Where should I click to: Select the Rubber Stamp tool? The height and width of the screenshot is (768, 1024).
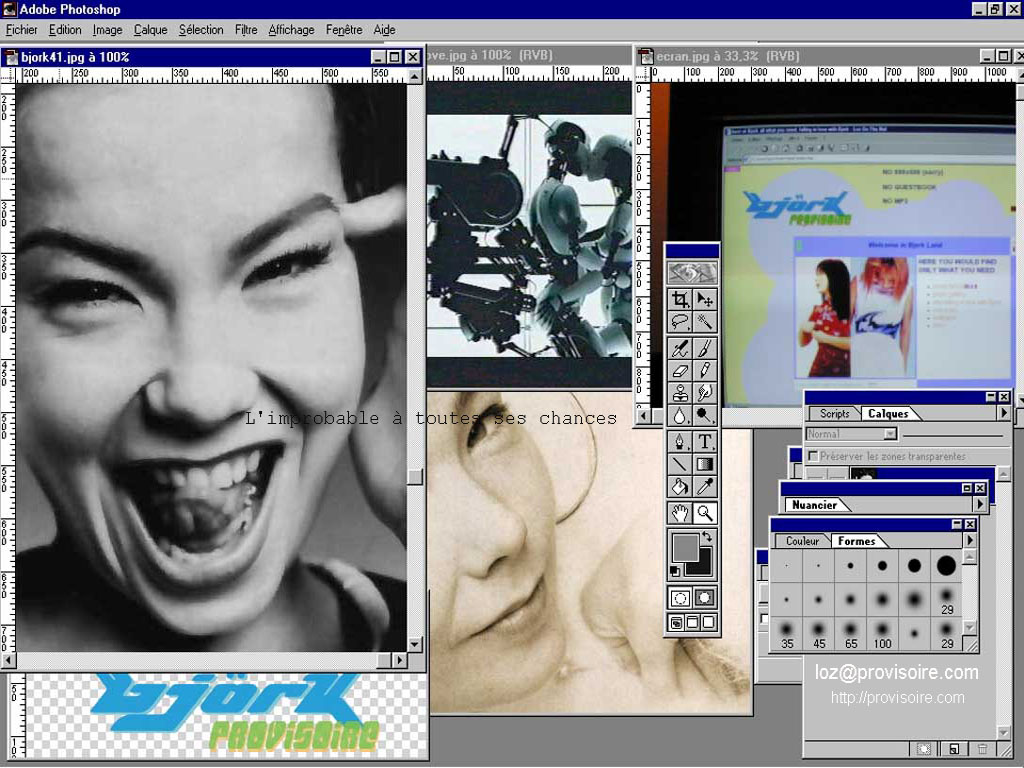coord(680,392)
